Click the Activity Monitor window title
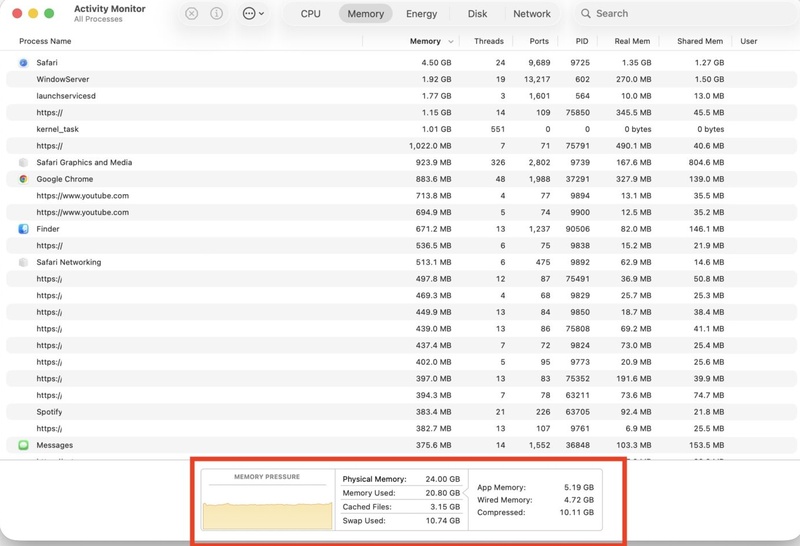Viewport: 800px width, 546px height. tap(110, 9)
